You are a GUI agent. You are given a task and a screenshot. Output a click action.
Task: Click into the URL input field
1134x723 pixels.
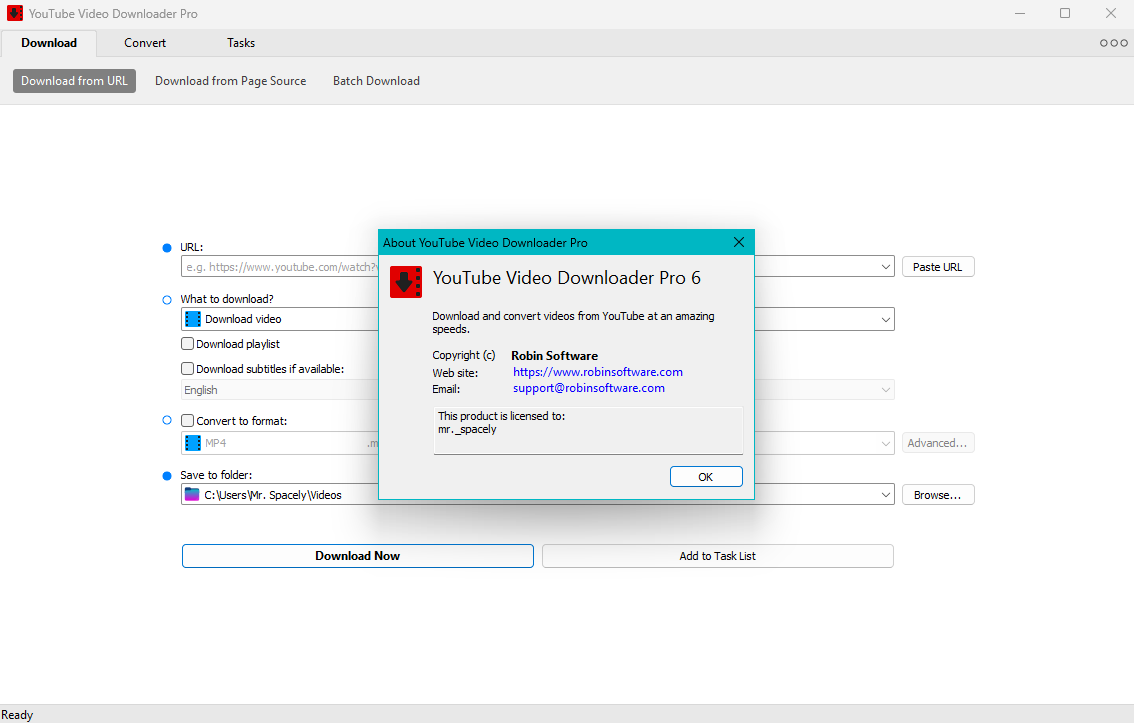tap(279, 267)
